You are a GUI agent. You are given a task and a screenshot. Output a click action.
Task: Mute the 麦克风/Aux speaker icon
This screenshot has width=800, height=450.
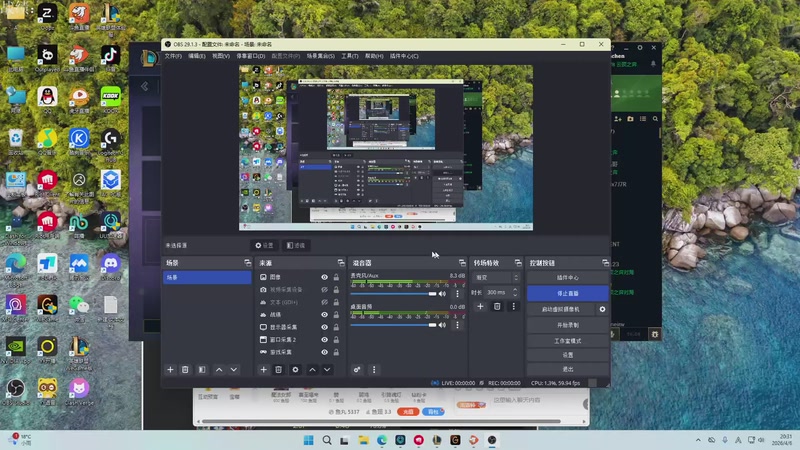click(442, 294)
